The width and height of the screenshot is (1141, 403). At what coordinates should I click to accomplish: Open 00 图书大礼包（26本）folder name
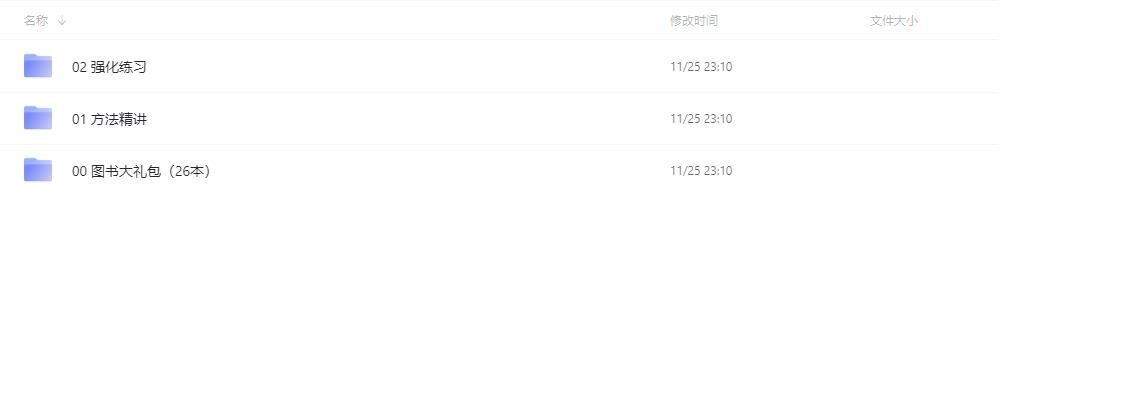coord(141,171)
